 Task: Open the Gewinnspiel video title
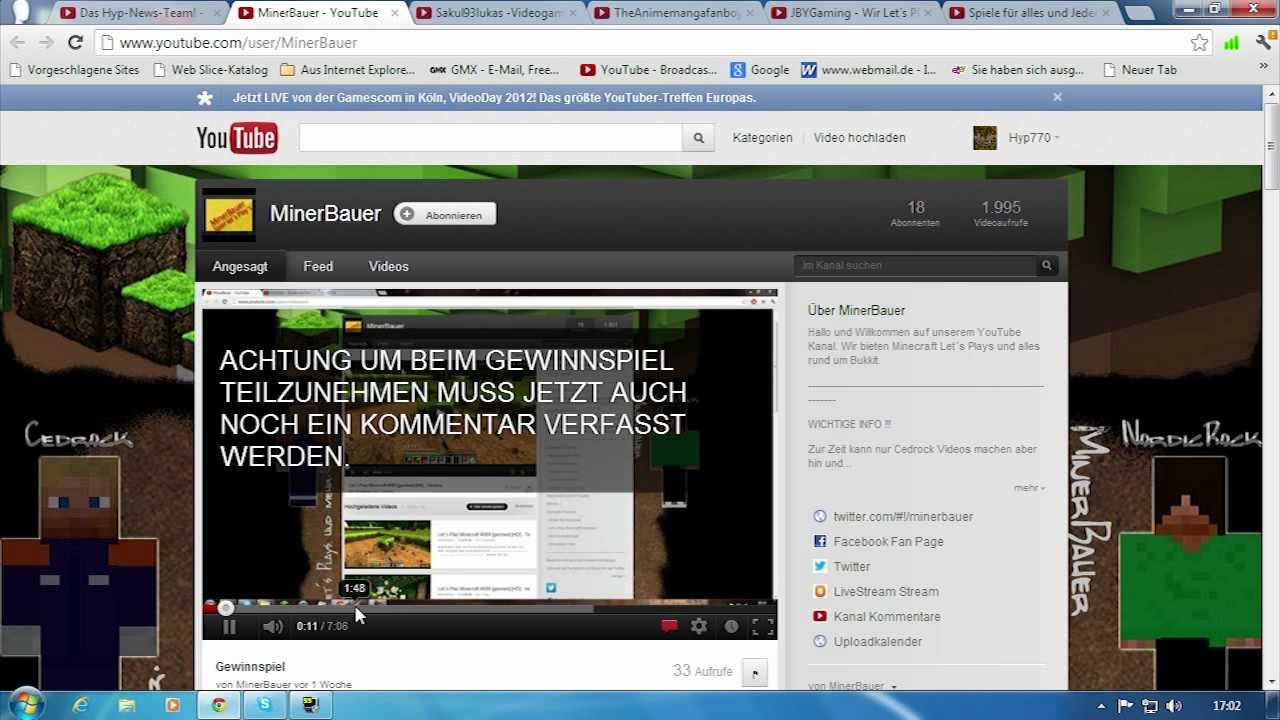click(x=250, y=666)
